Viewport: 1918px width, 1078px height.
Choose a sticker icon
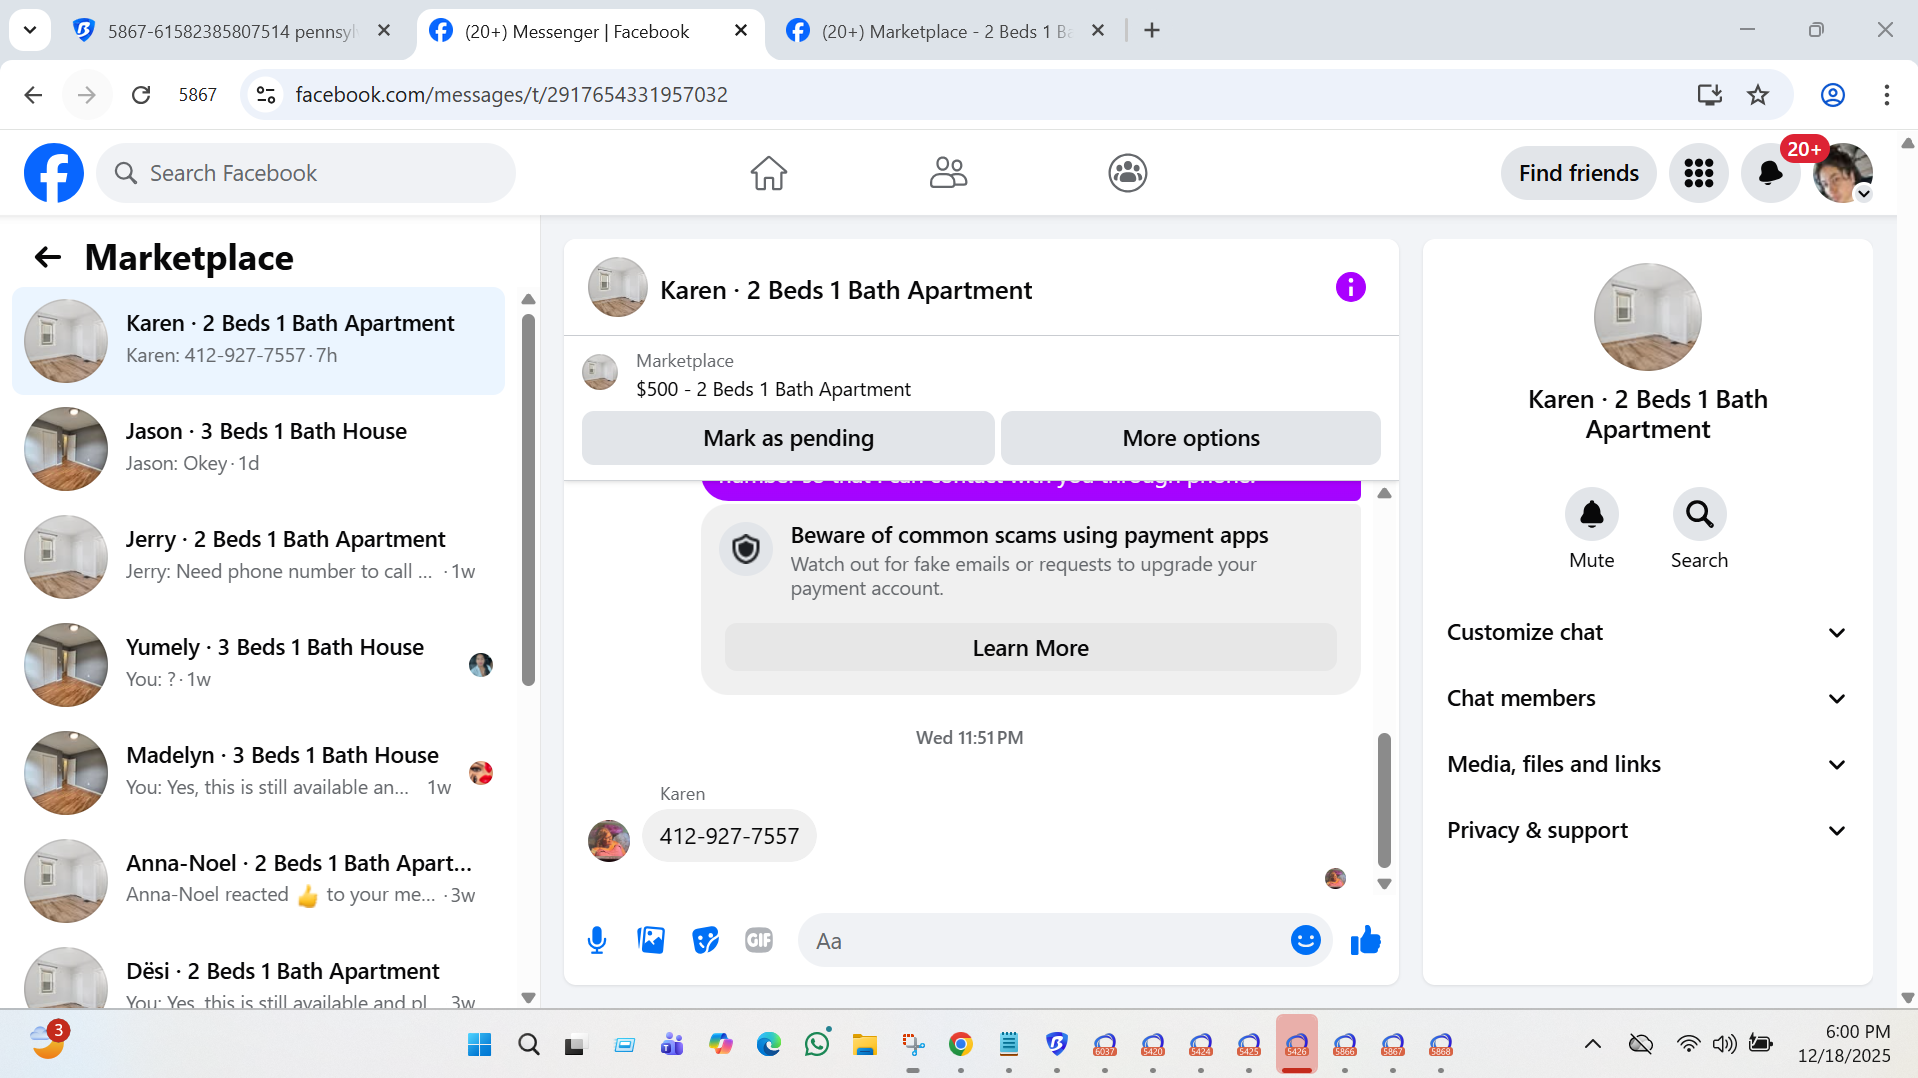pos(705,941)
